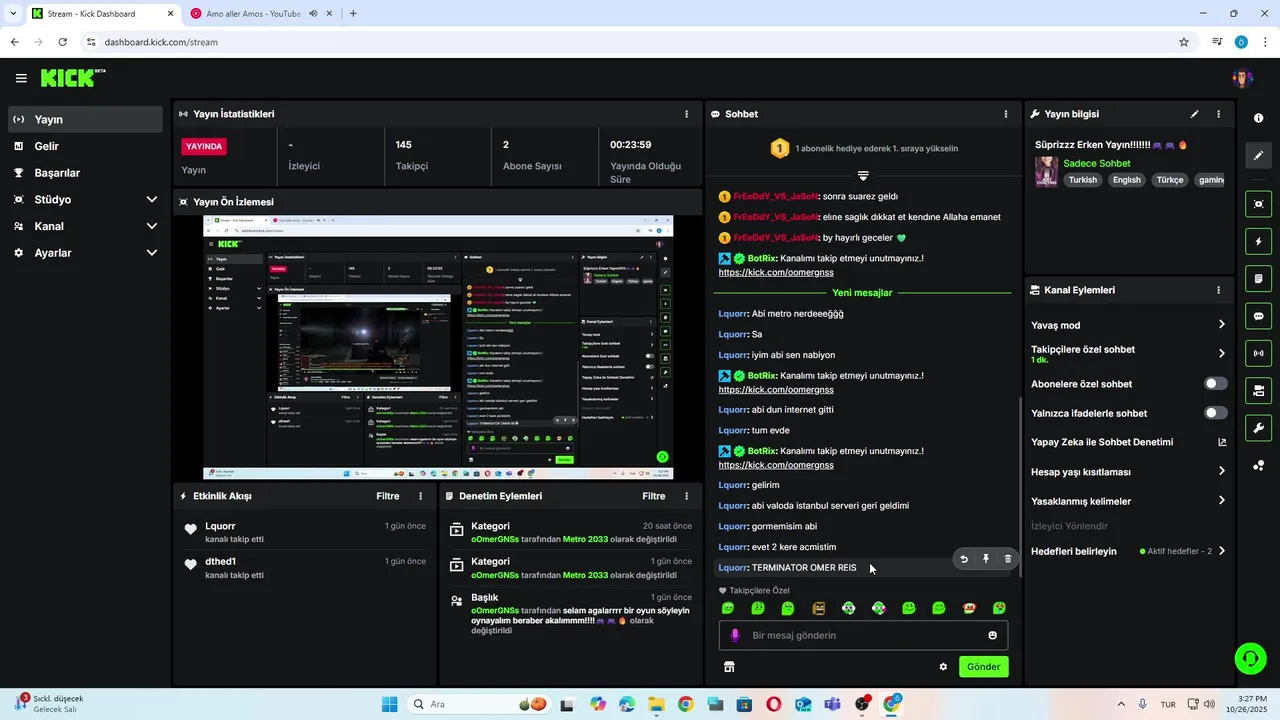Open the emoji picker in message box

point(993,635)
